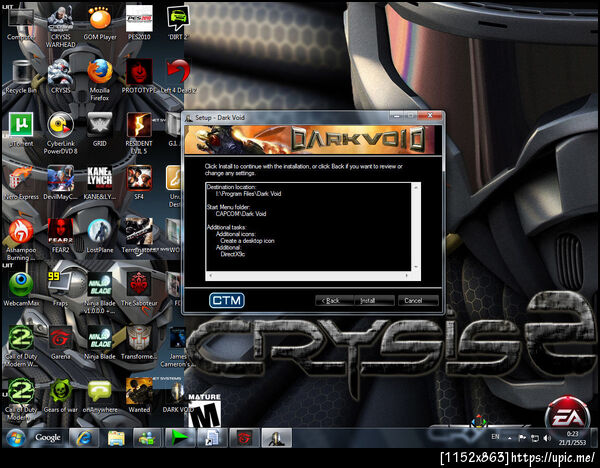Viewport: 600px width, 468px height.
Task: Switch to the Dark Void setup taskbar button
Action: pos(276,438)
